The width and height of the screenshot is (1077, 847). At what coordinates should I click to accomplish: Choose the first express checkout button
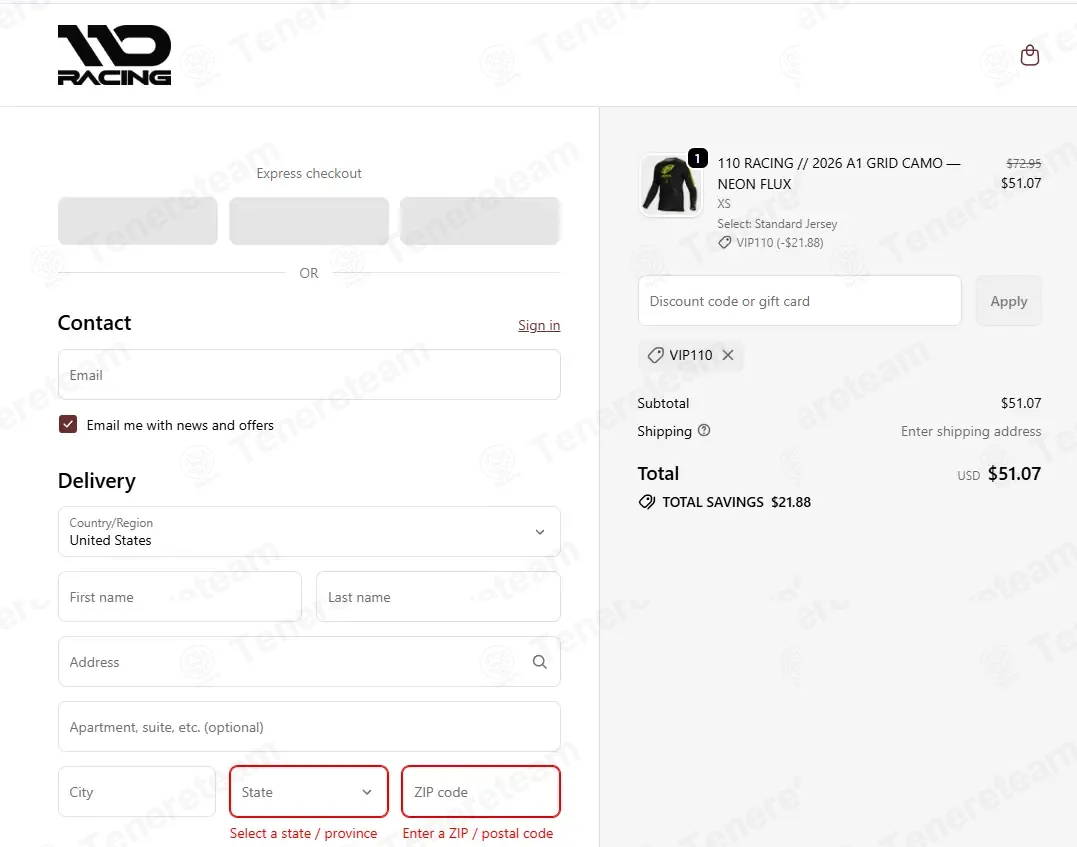tap(138, 221)
